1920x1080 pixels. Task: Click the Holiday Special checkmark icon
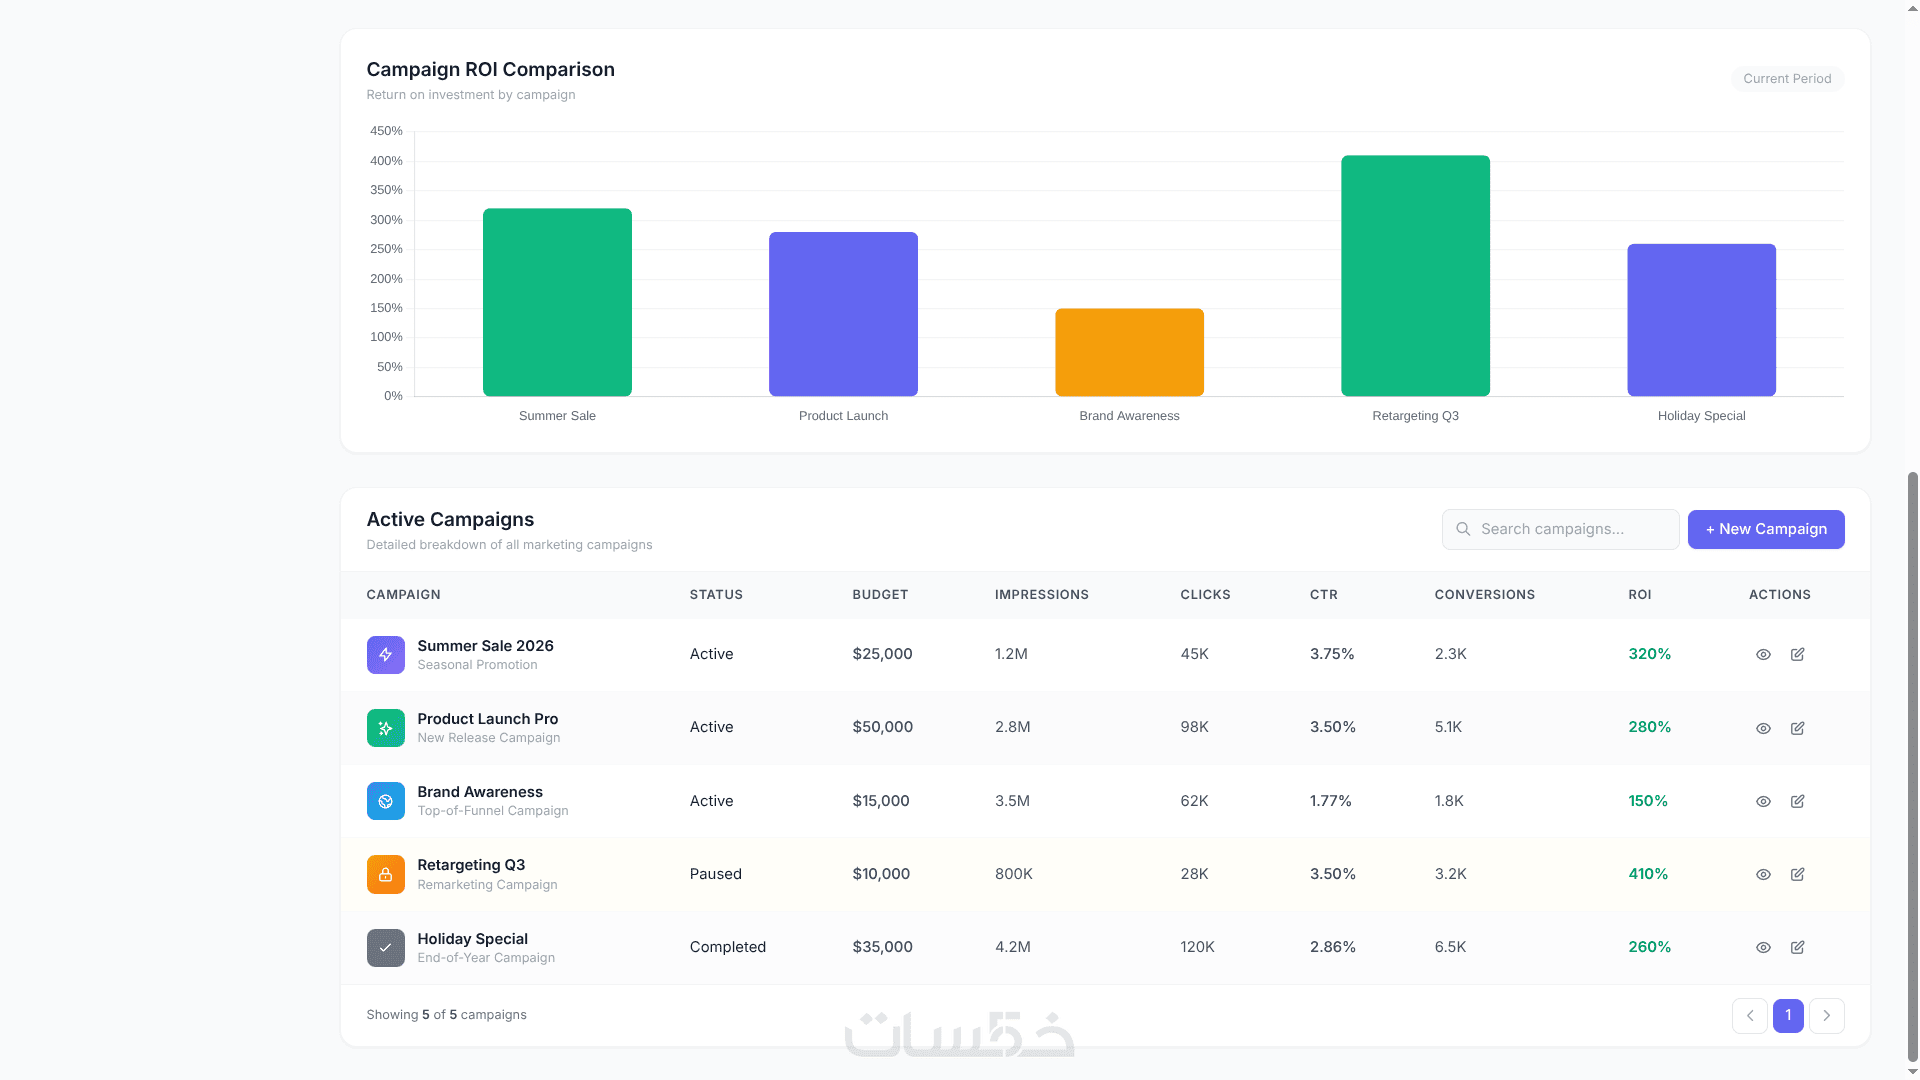click(385, 948)
